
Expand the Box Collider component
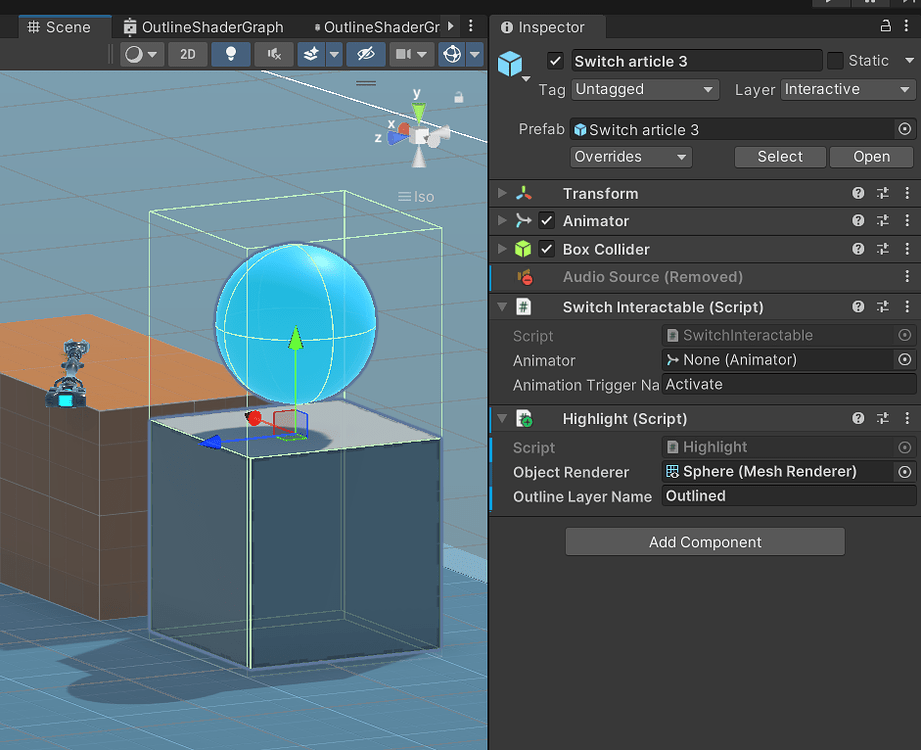501,249
